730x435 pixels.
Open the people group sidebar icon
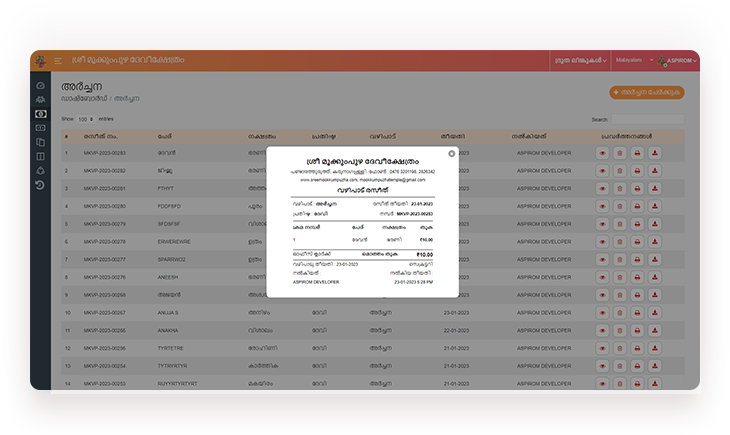[41, 100]
